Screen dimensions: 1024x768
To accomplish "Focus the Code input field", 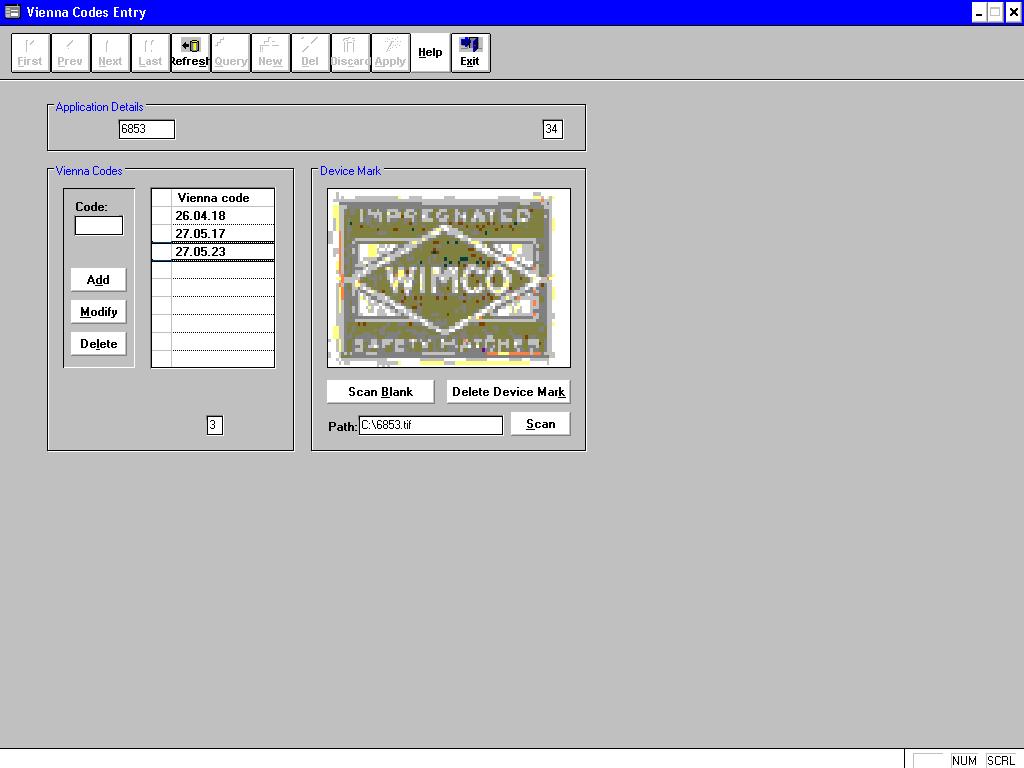I will (x=99, y=226).
